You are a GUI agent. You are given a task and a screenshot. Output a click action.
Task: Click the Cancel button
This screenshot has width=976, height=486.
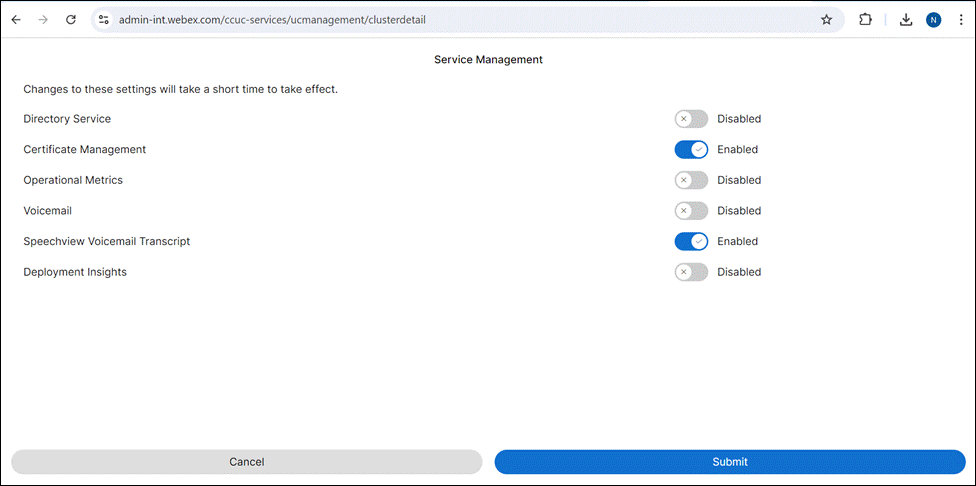tap(246, 462)
